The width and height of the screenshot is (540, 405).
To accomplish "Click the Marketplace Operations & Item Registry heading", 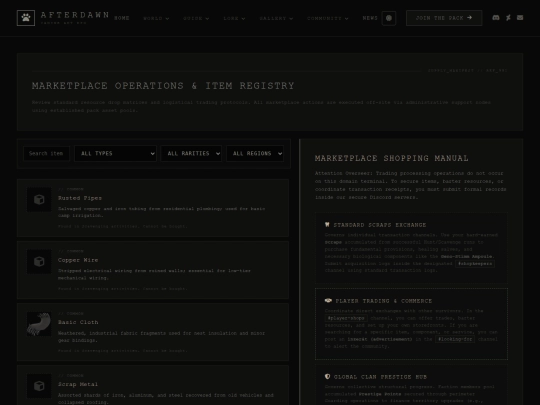I will point(163,86).
